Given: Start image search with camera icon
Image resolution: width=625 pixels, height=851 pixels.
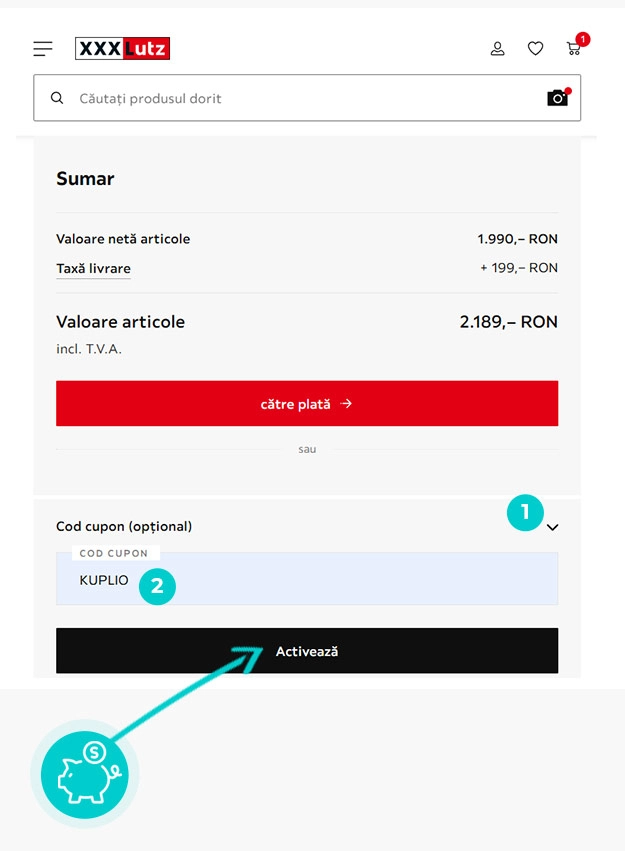Looking at the screenshot, I should [x=557, y=98].
